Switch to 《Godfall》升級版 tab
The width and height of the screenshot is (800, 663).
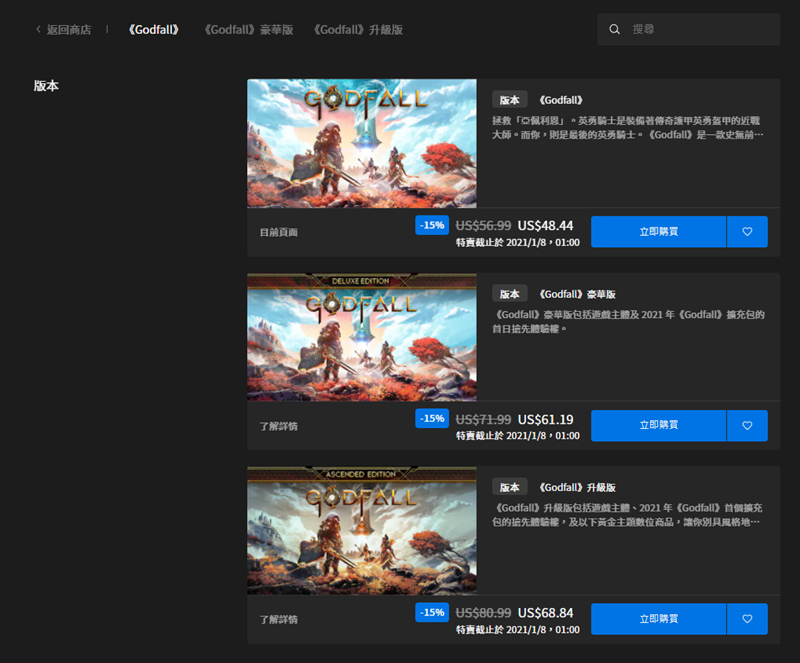(358, 30)
